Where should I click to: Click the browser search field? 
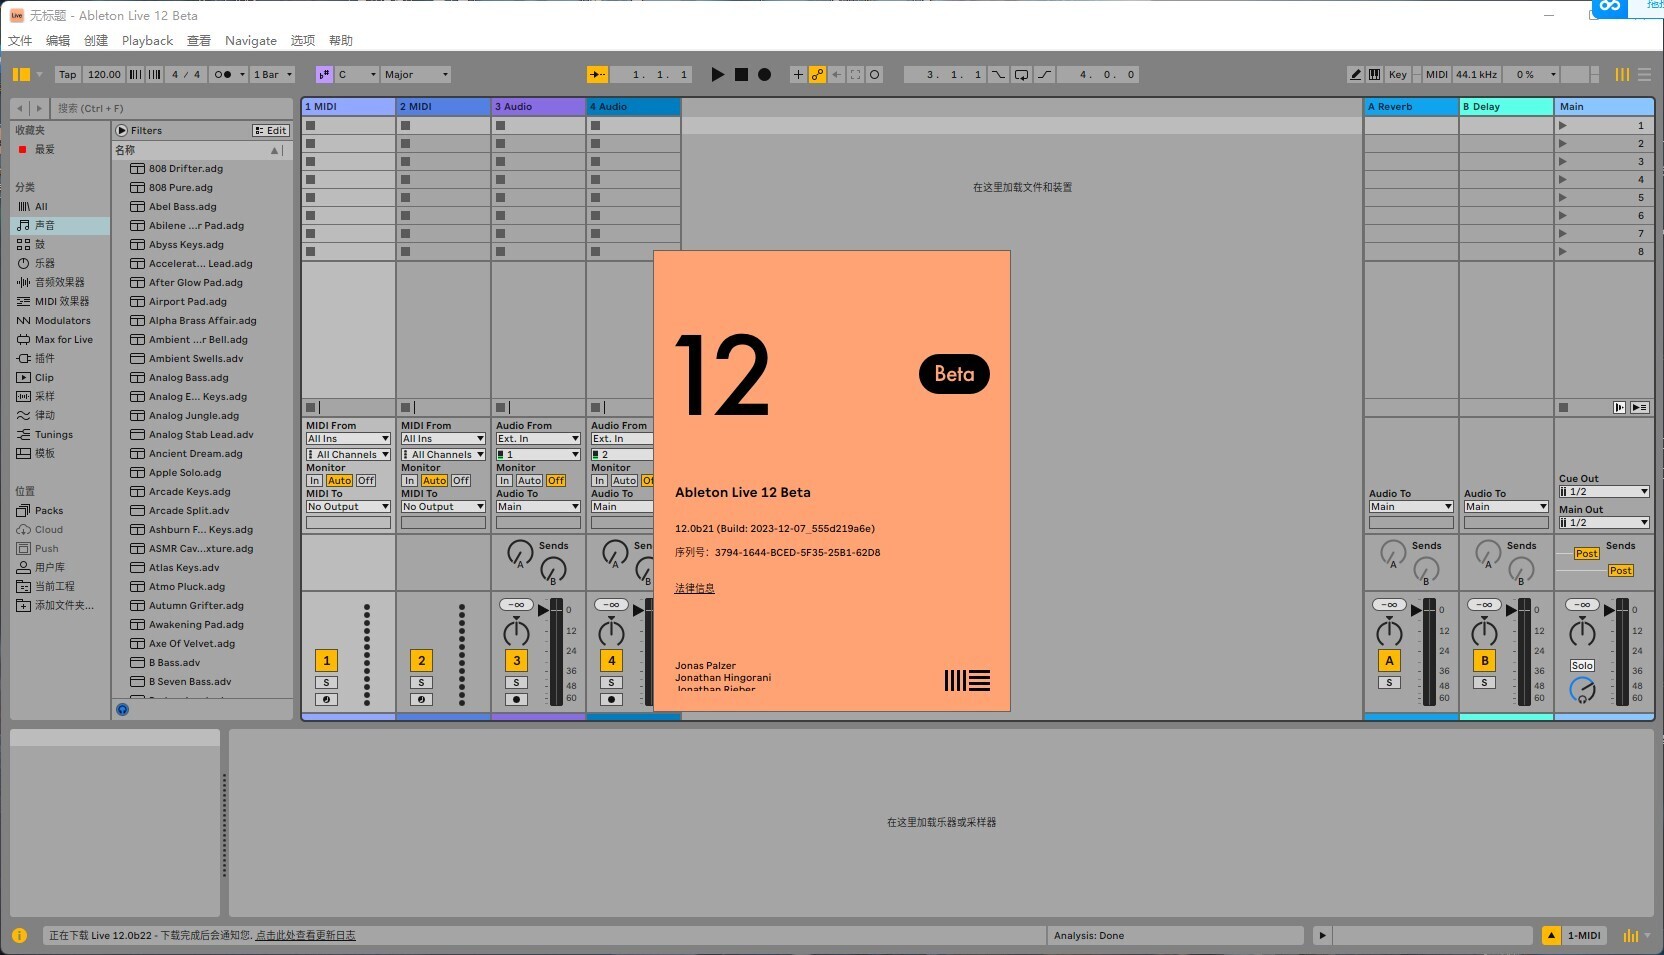coord(172,108)
